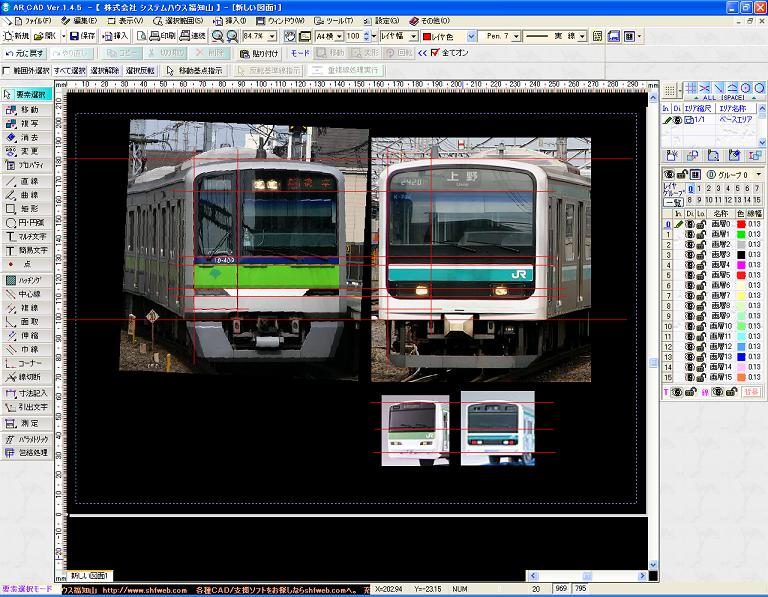Image resolution: width=768 pixels, height=597 pixels.
Task: Toggle the 全てオン checkbox
Action: [435, 52]
